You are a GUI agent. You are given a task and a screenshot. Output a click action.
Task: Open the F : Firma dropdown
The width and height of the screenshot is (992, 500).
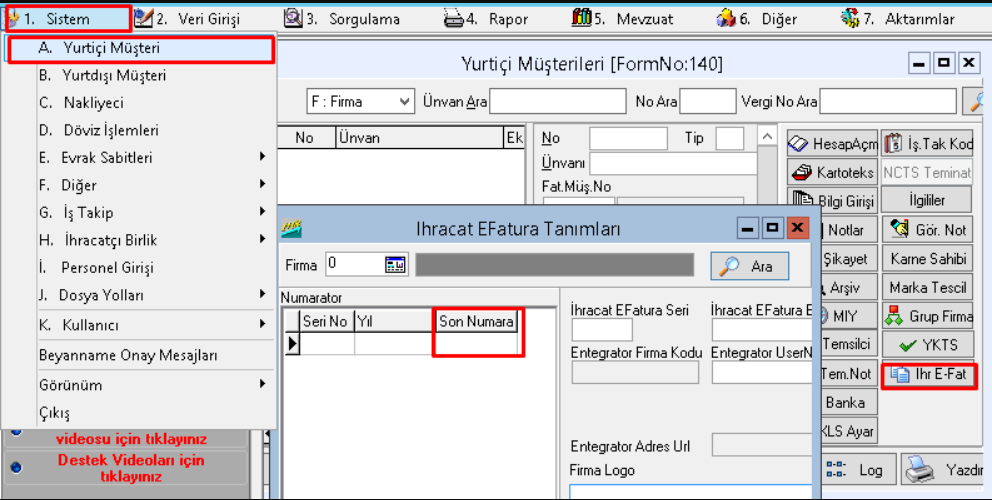(361, 101)
